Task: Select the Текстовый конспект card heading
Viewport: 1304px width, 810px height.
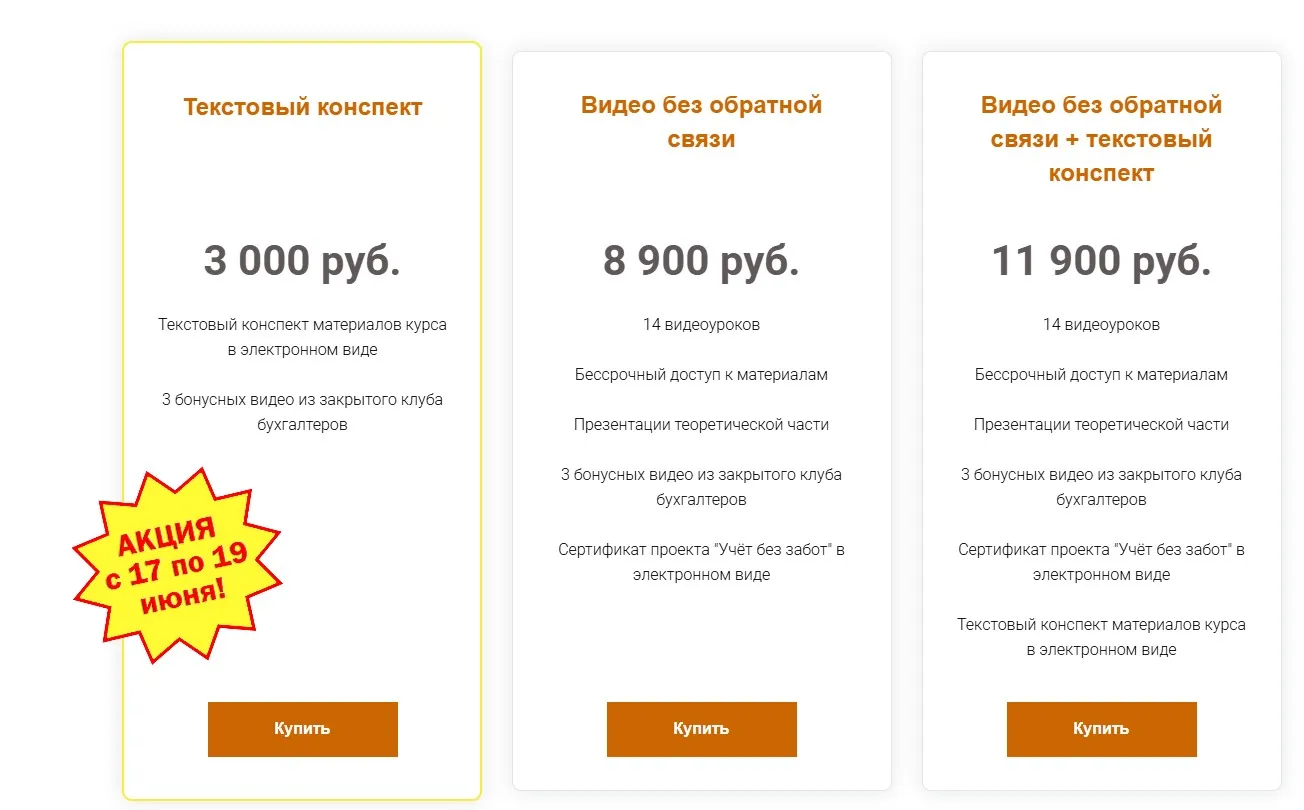Action: click(302, 107)
